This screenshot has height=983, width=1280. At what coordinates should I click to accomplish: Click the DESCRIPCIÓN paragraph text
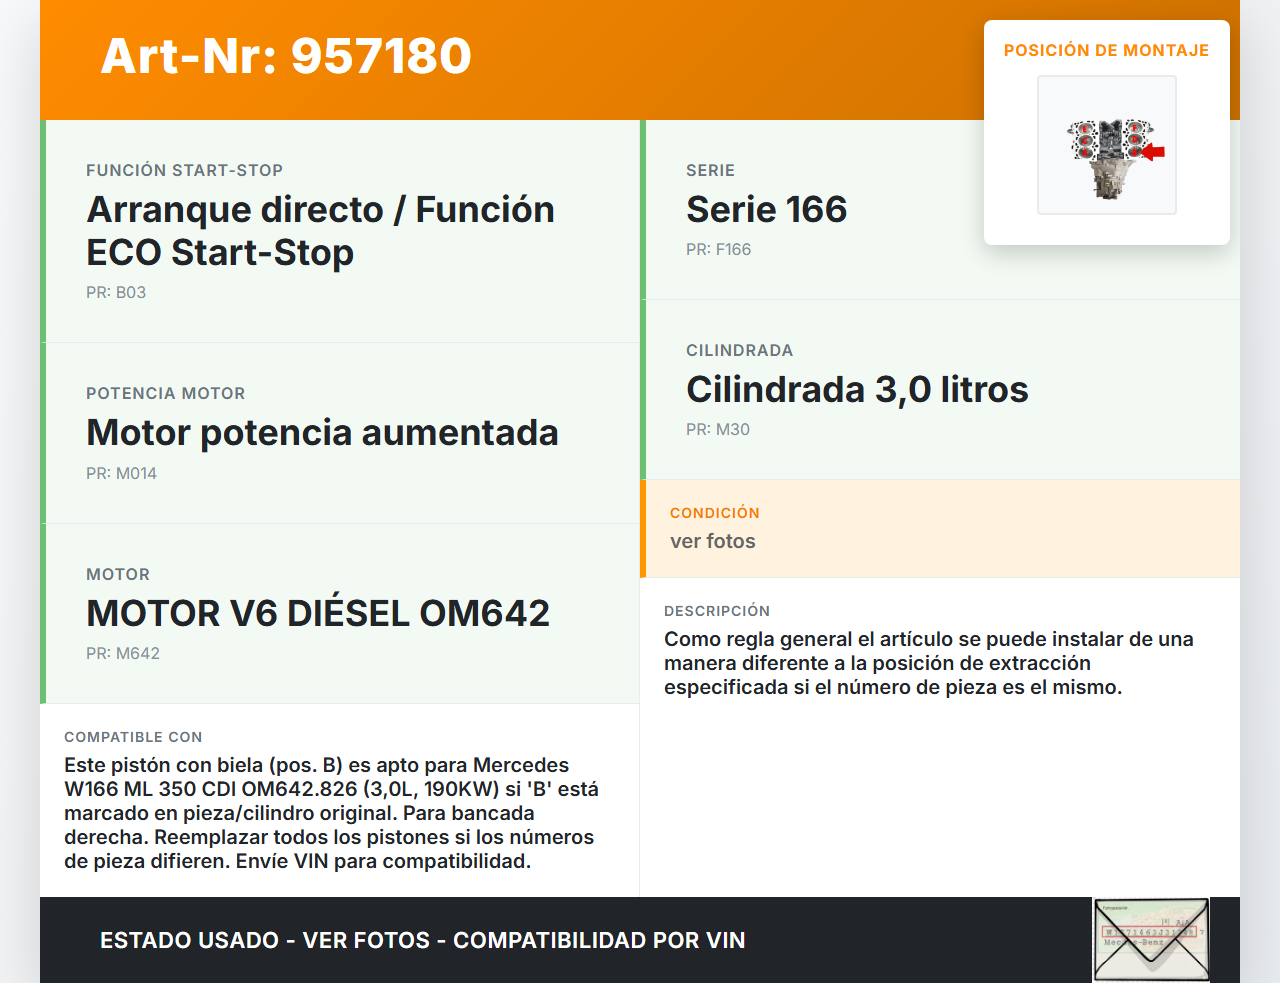pos(928,663)
